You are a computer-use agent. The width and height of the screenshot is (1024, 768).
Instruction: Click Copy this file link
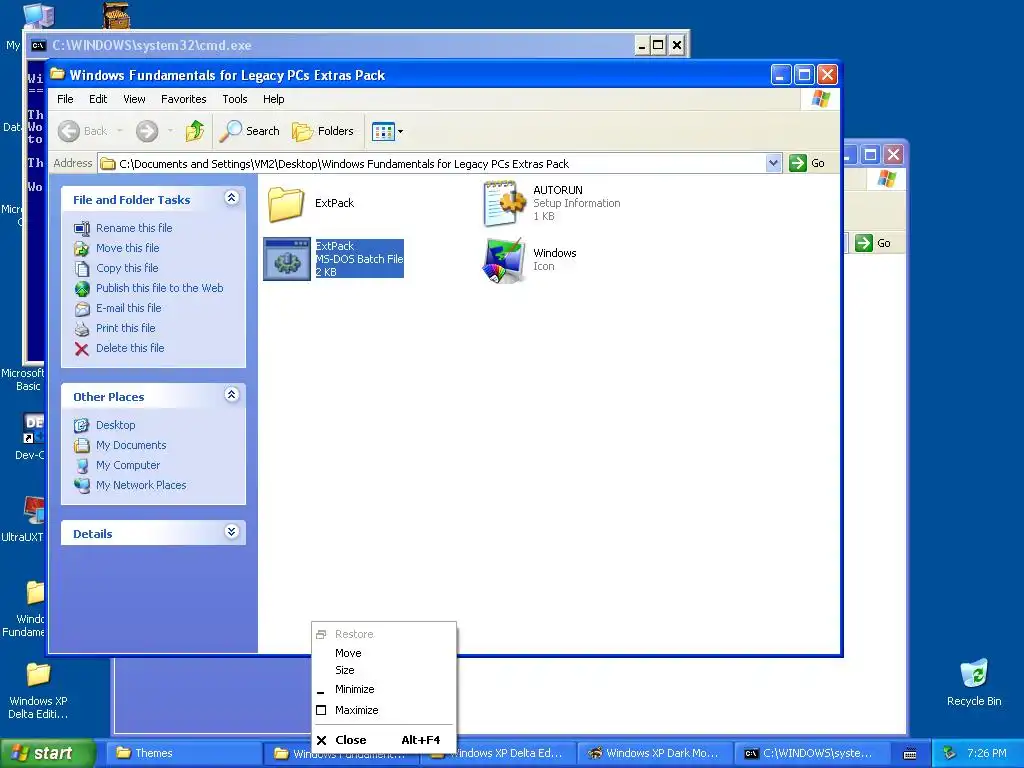(127, 268)
